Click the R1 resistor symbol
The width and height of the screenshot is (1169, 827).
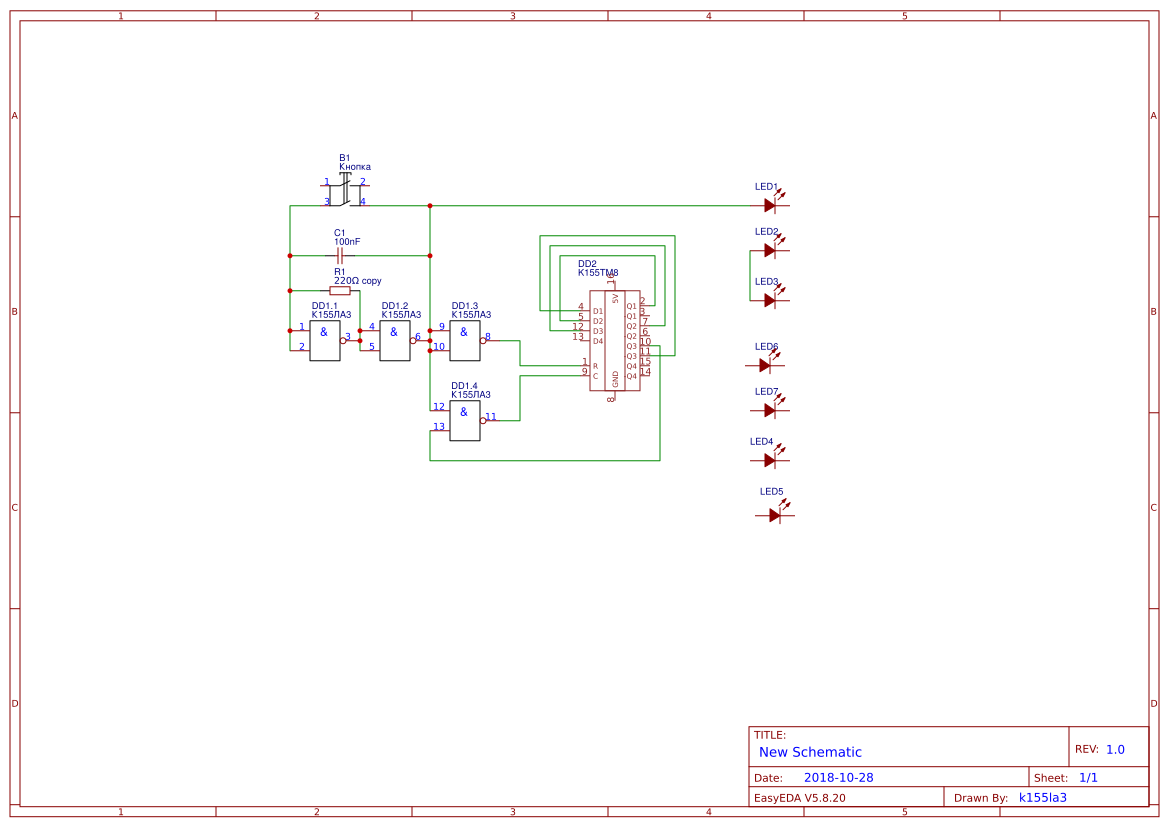pos(340,291)
